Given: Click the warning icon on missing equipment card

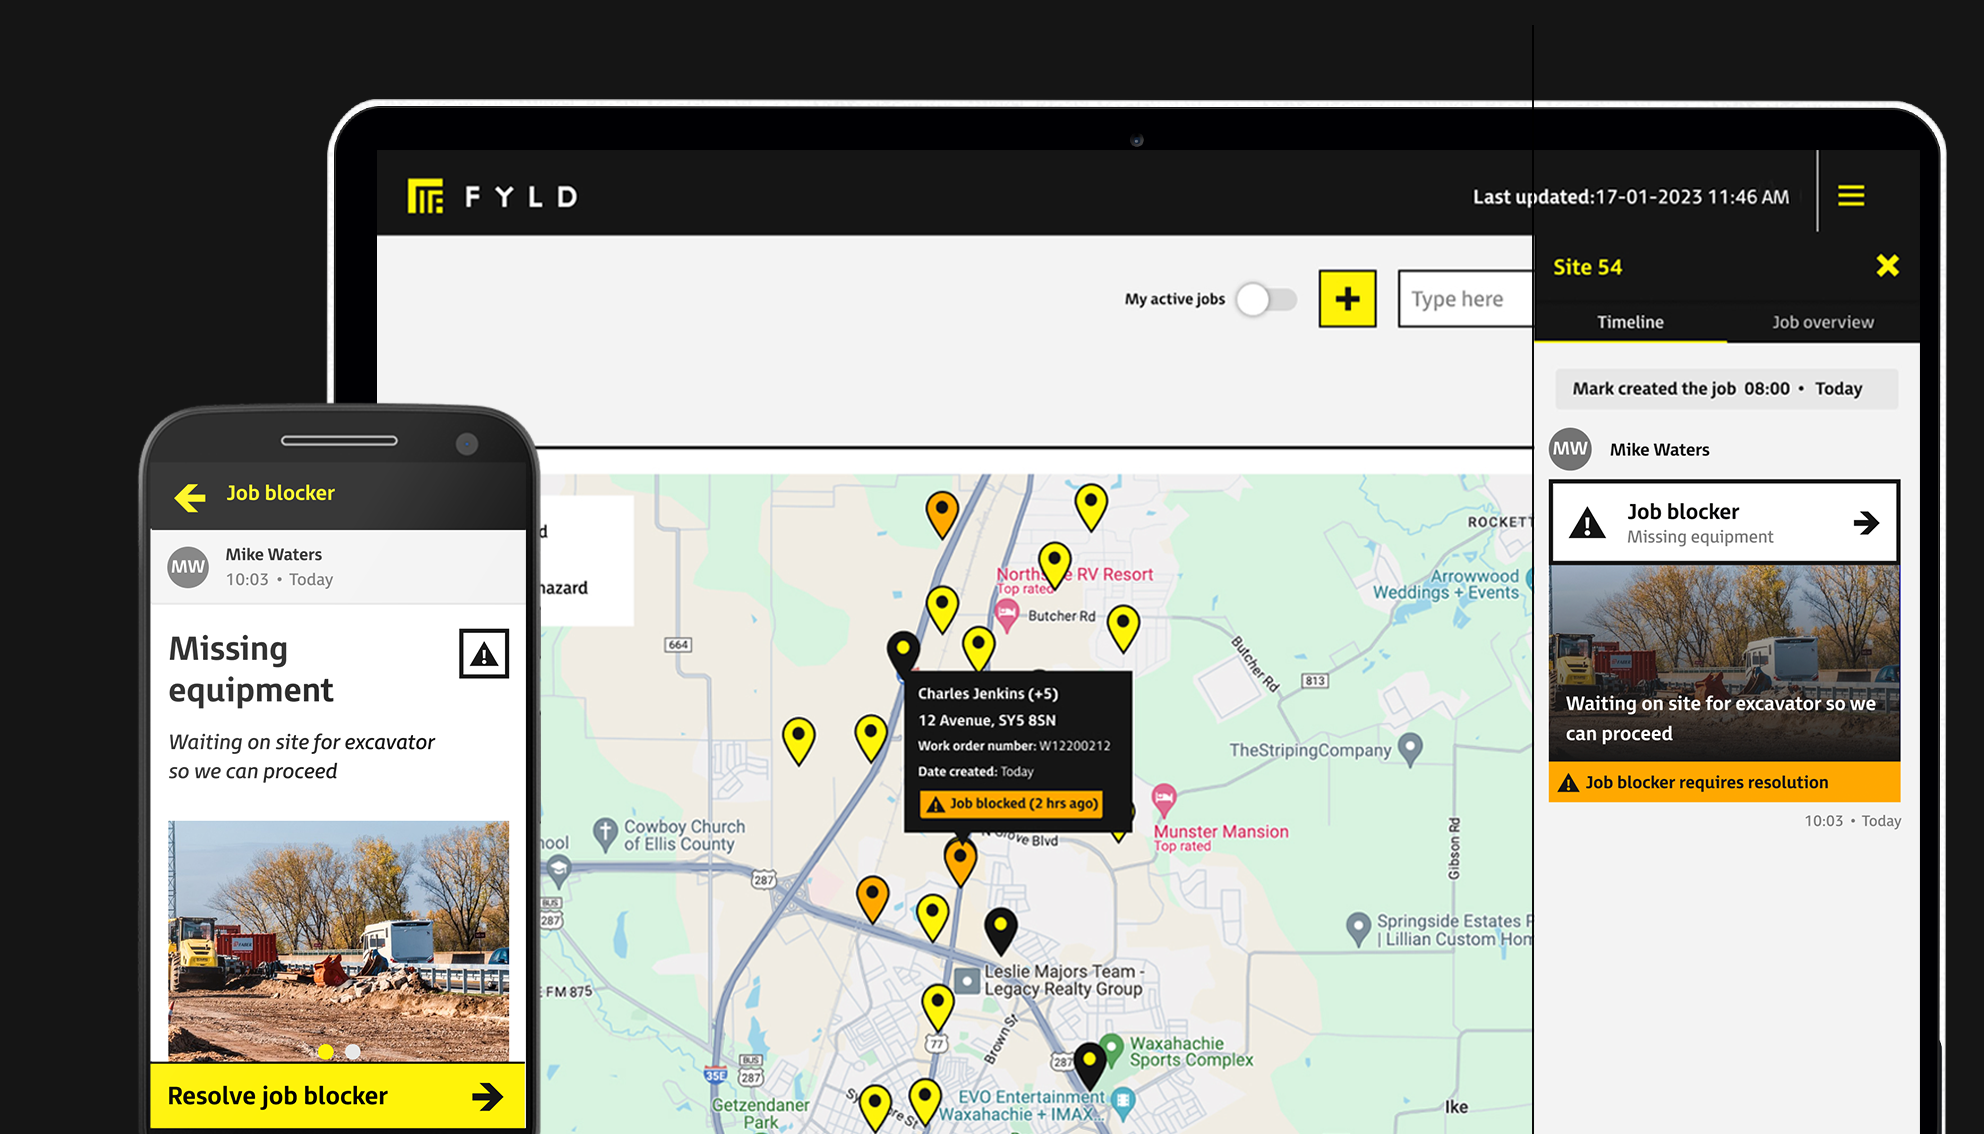Looking at the screenshot, I should click(x=481, y=652).
